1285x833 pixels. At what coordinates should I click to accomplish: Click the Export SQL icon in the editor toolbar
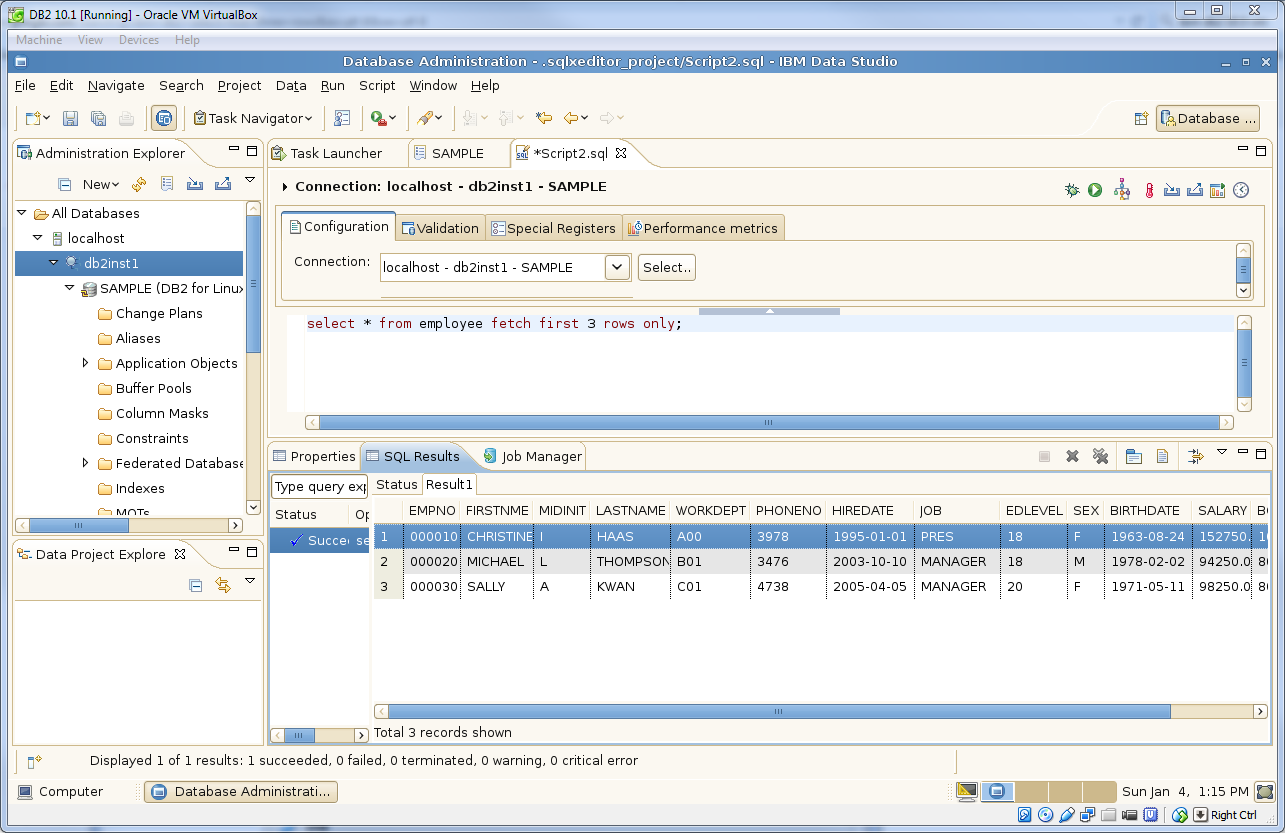pyautogui.click(x=1195, y=189)
